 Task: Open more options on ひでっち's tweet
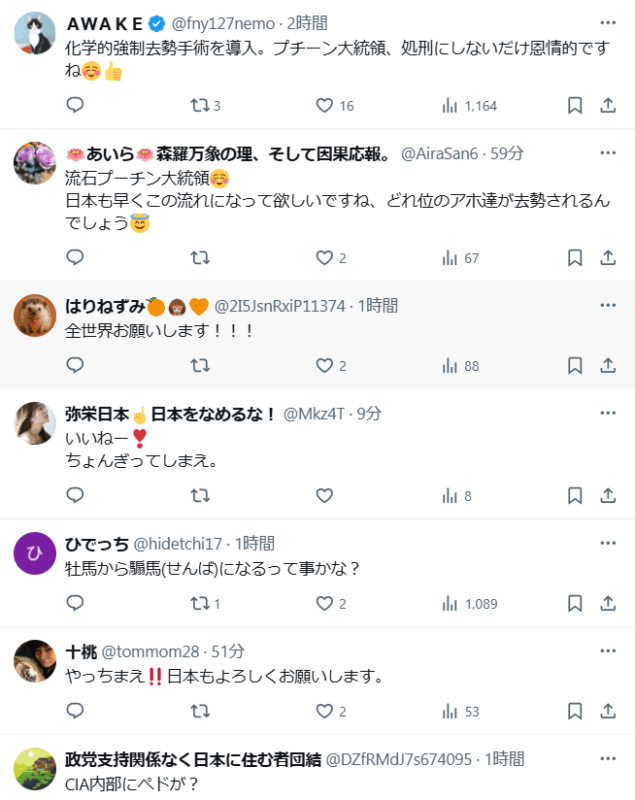coord(608,543)
